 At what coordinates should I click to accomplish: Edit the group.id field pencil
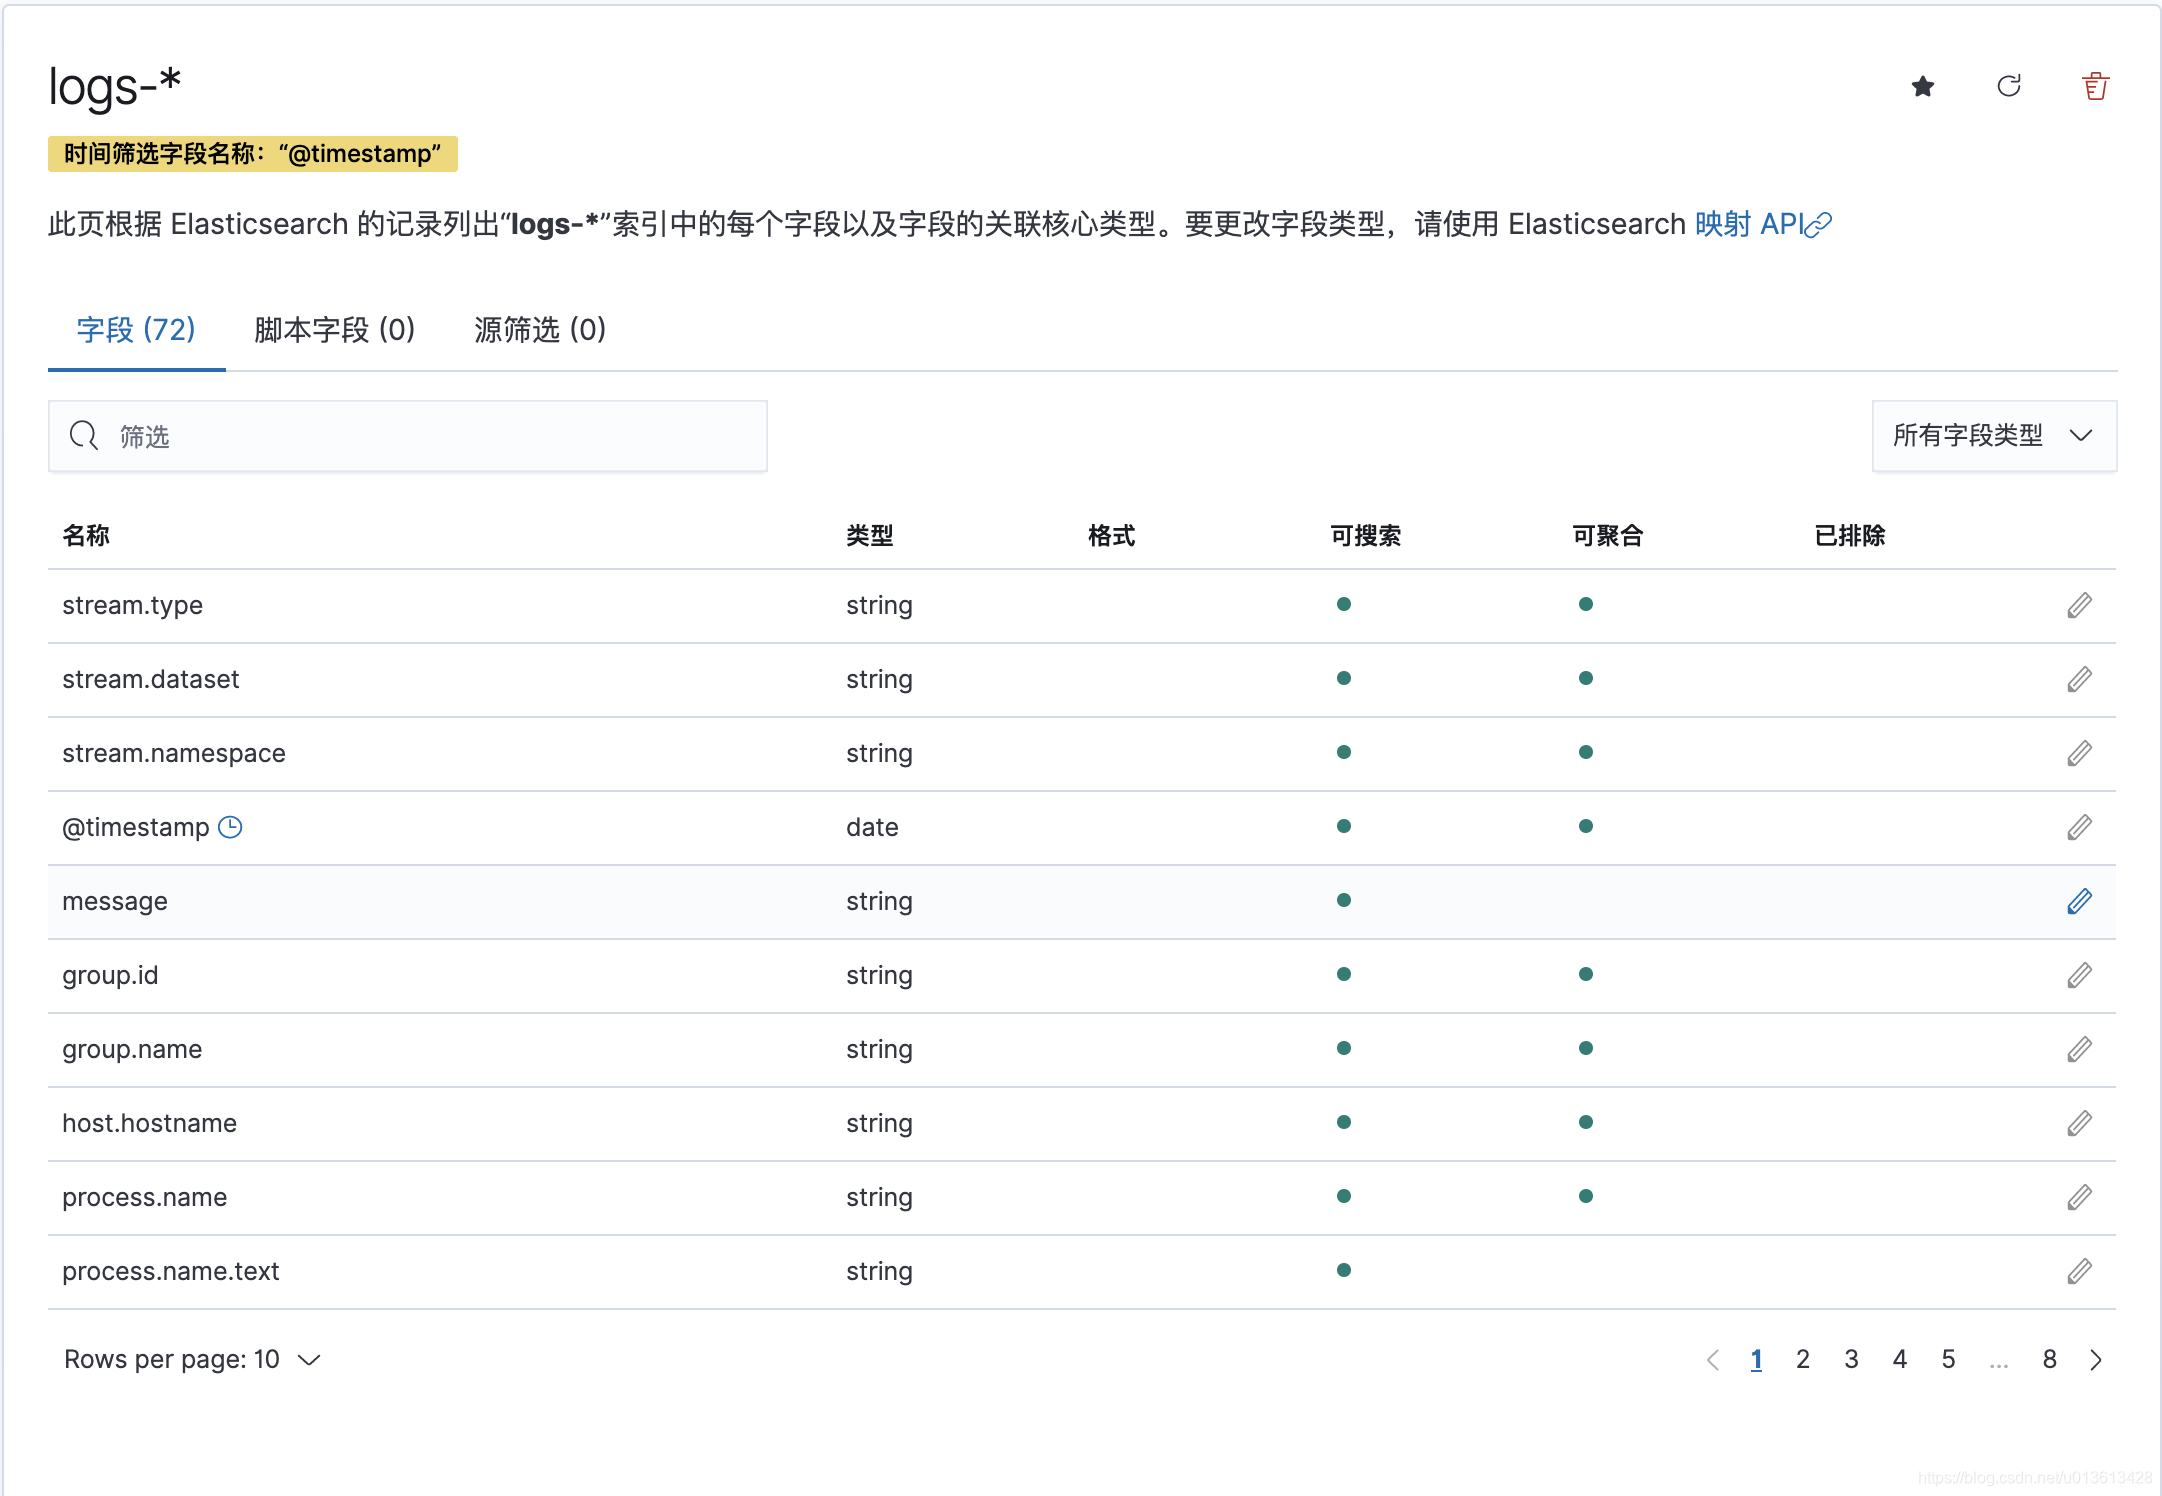pos(2079,975)
